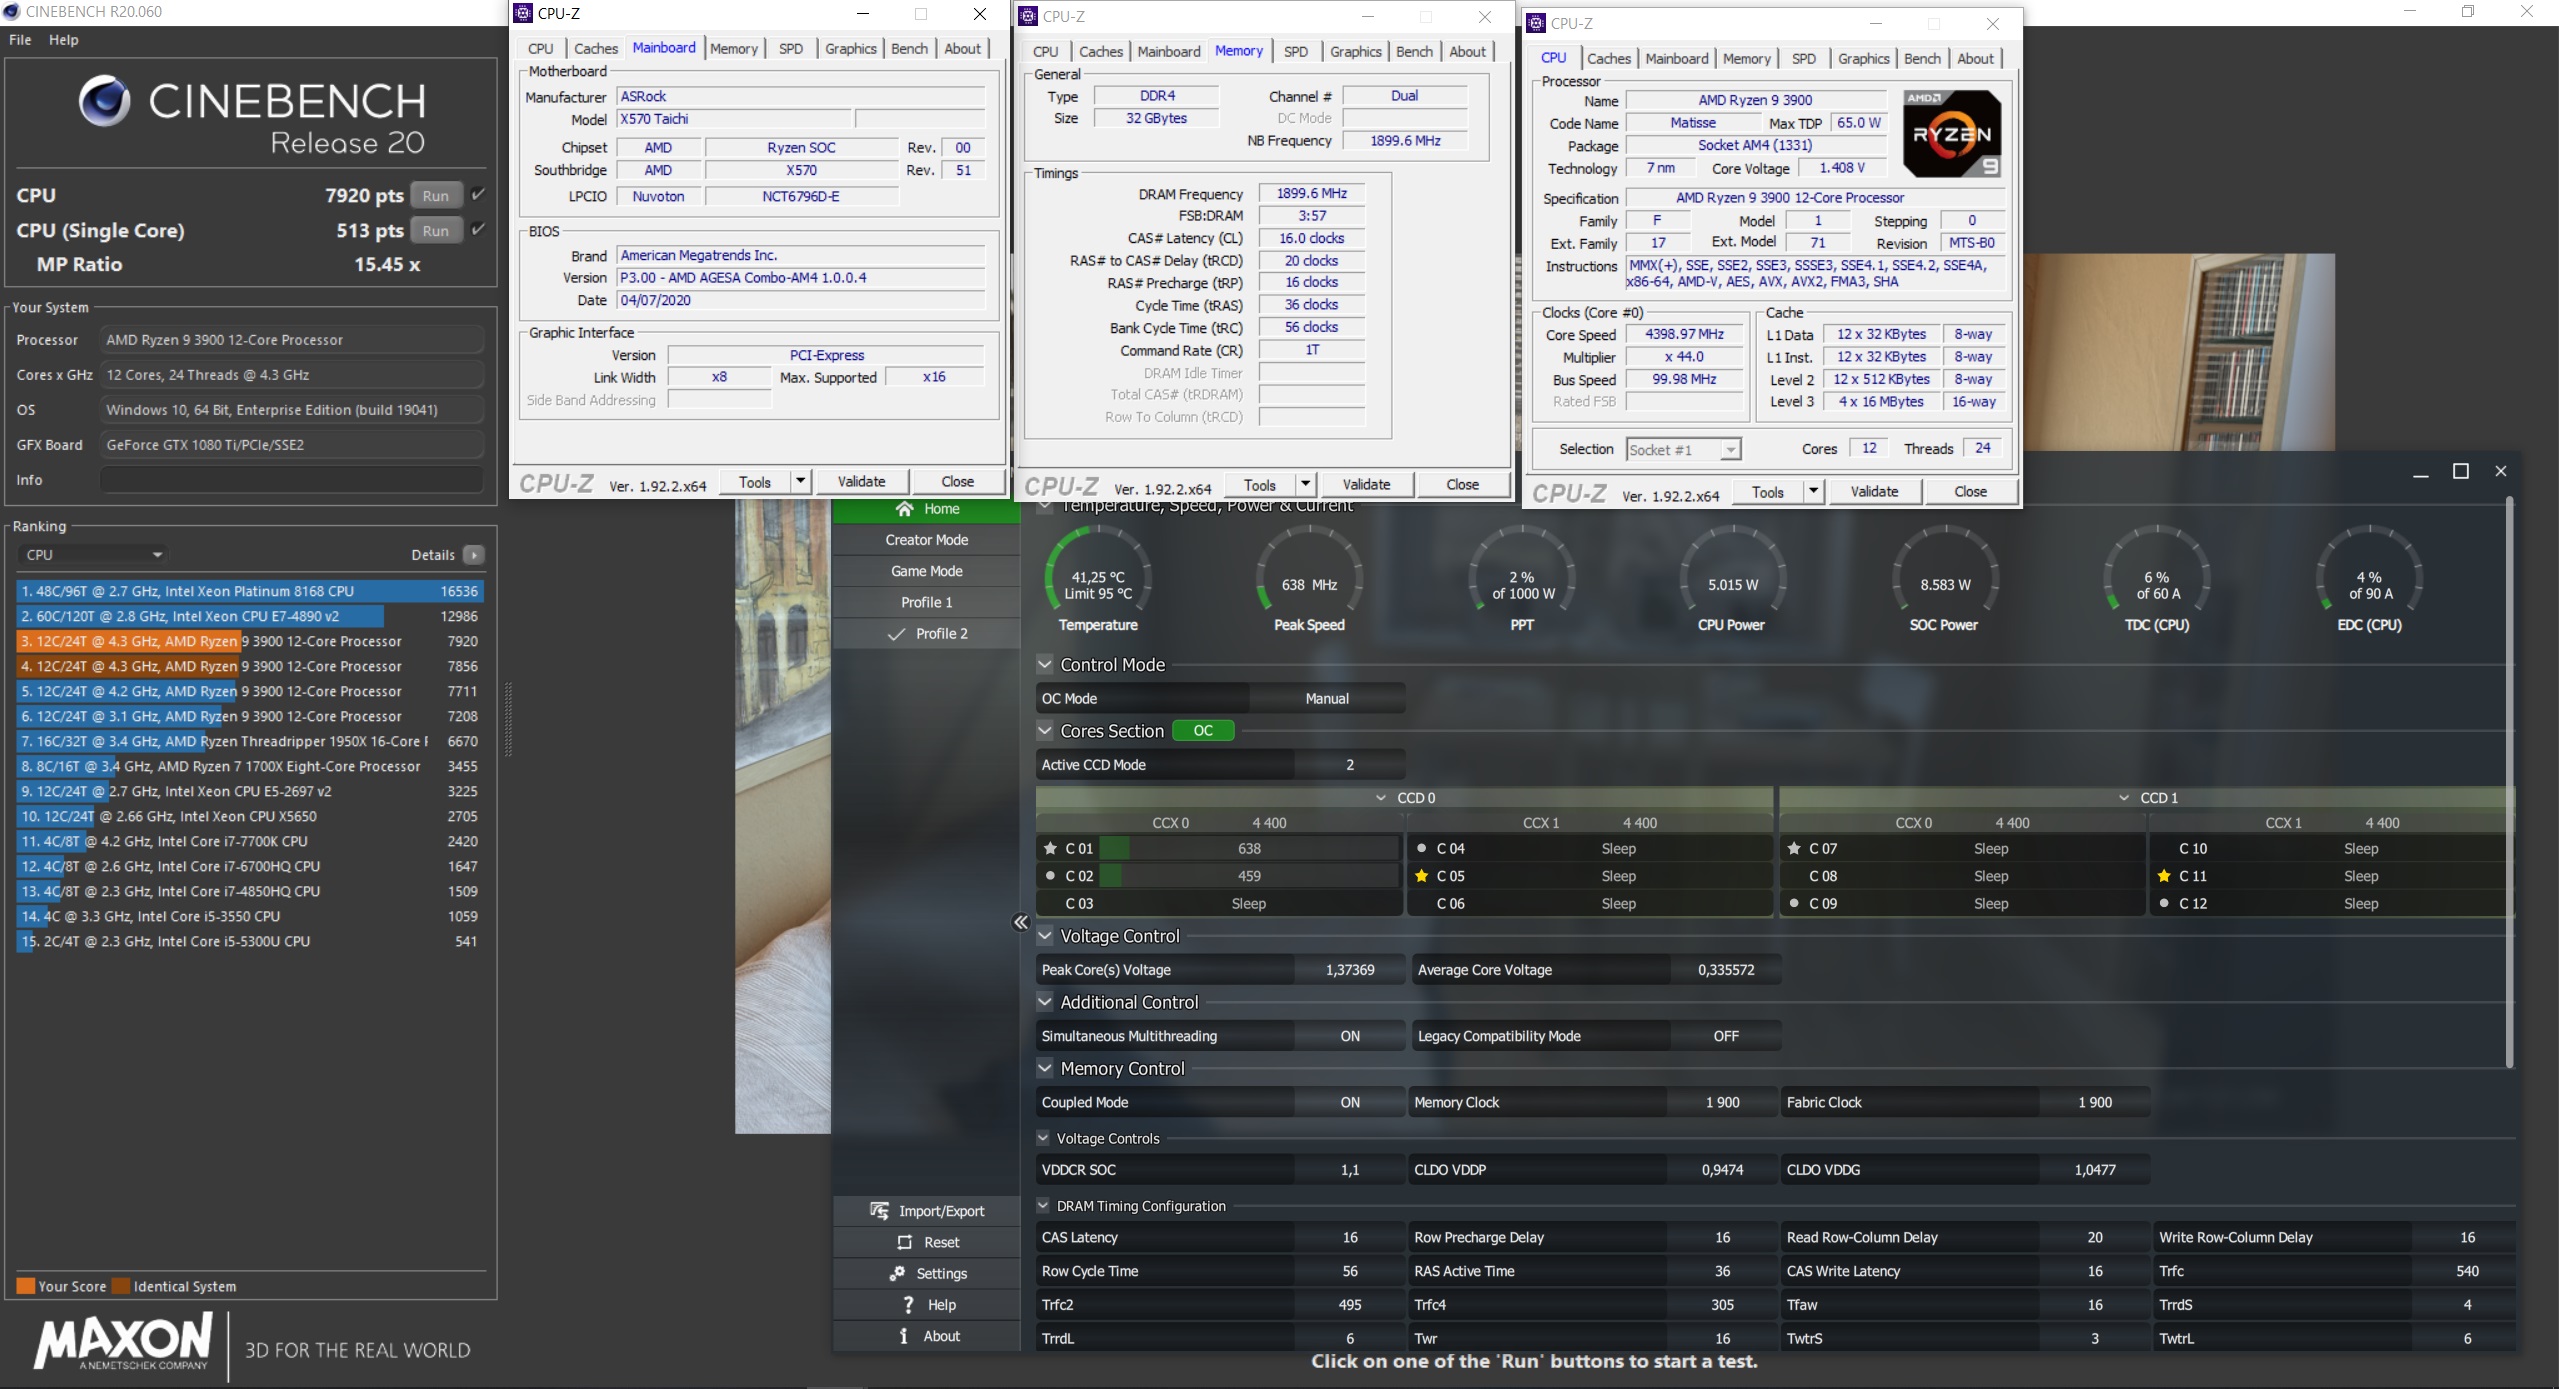Restore down the Cinebench window
The image size is (2559, 1389).
2468,11
